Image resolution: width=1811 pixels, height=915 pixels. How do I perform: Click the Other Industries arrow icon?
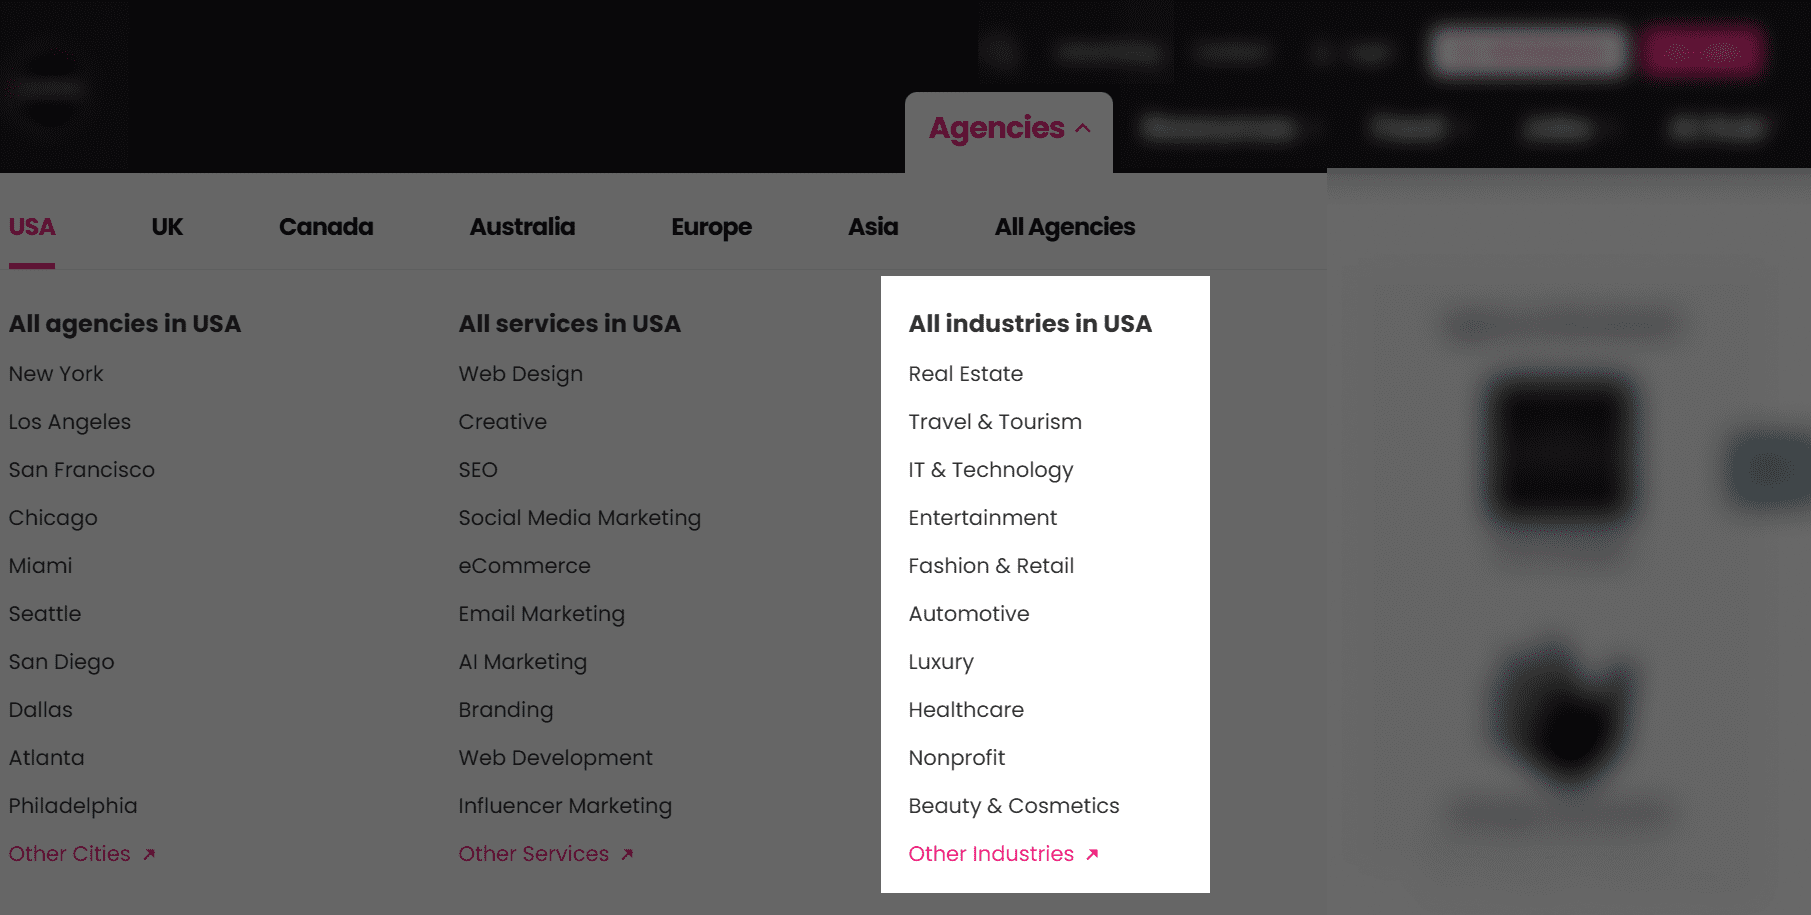[1092, 854]
